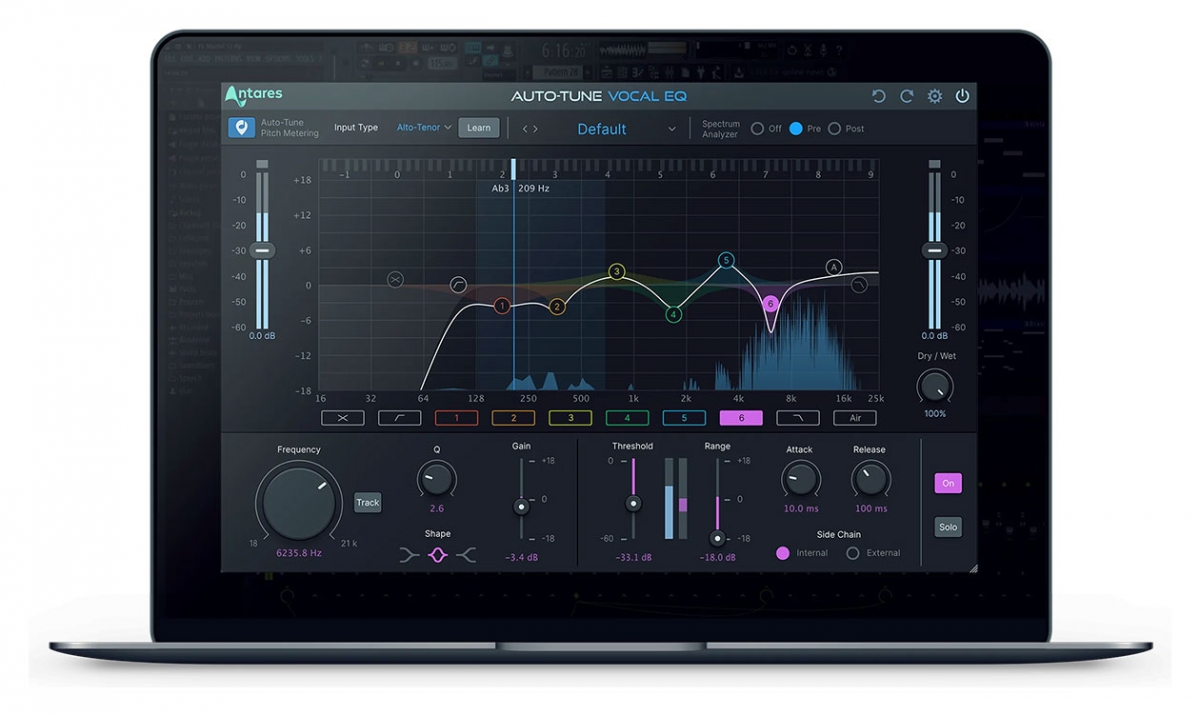
Task: Click the Release knob
Action: [x=870, y=480]
